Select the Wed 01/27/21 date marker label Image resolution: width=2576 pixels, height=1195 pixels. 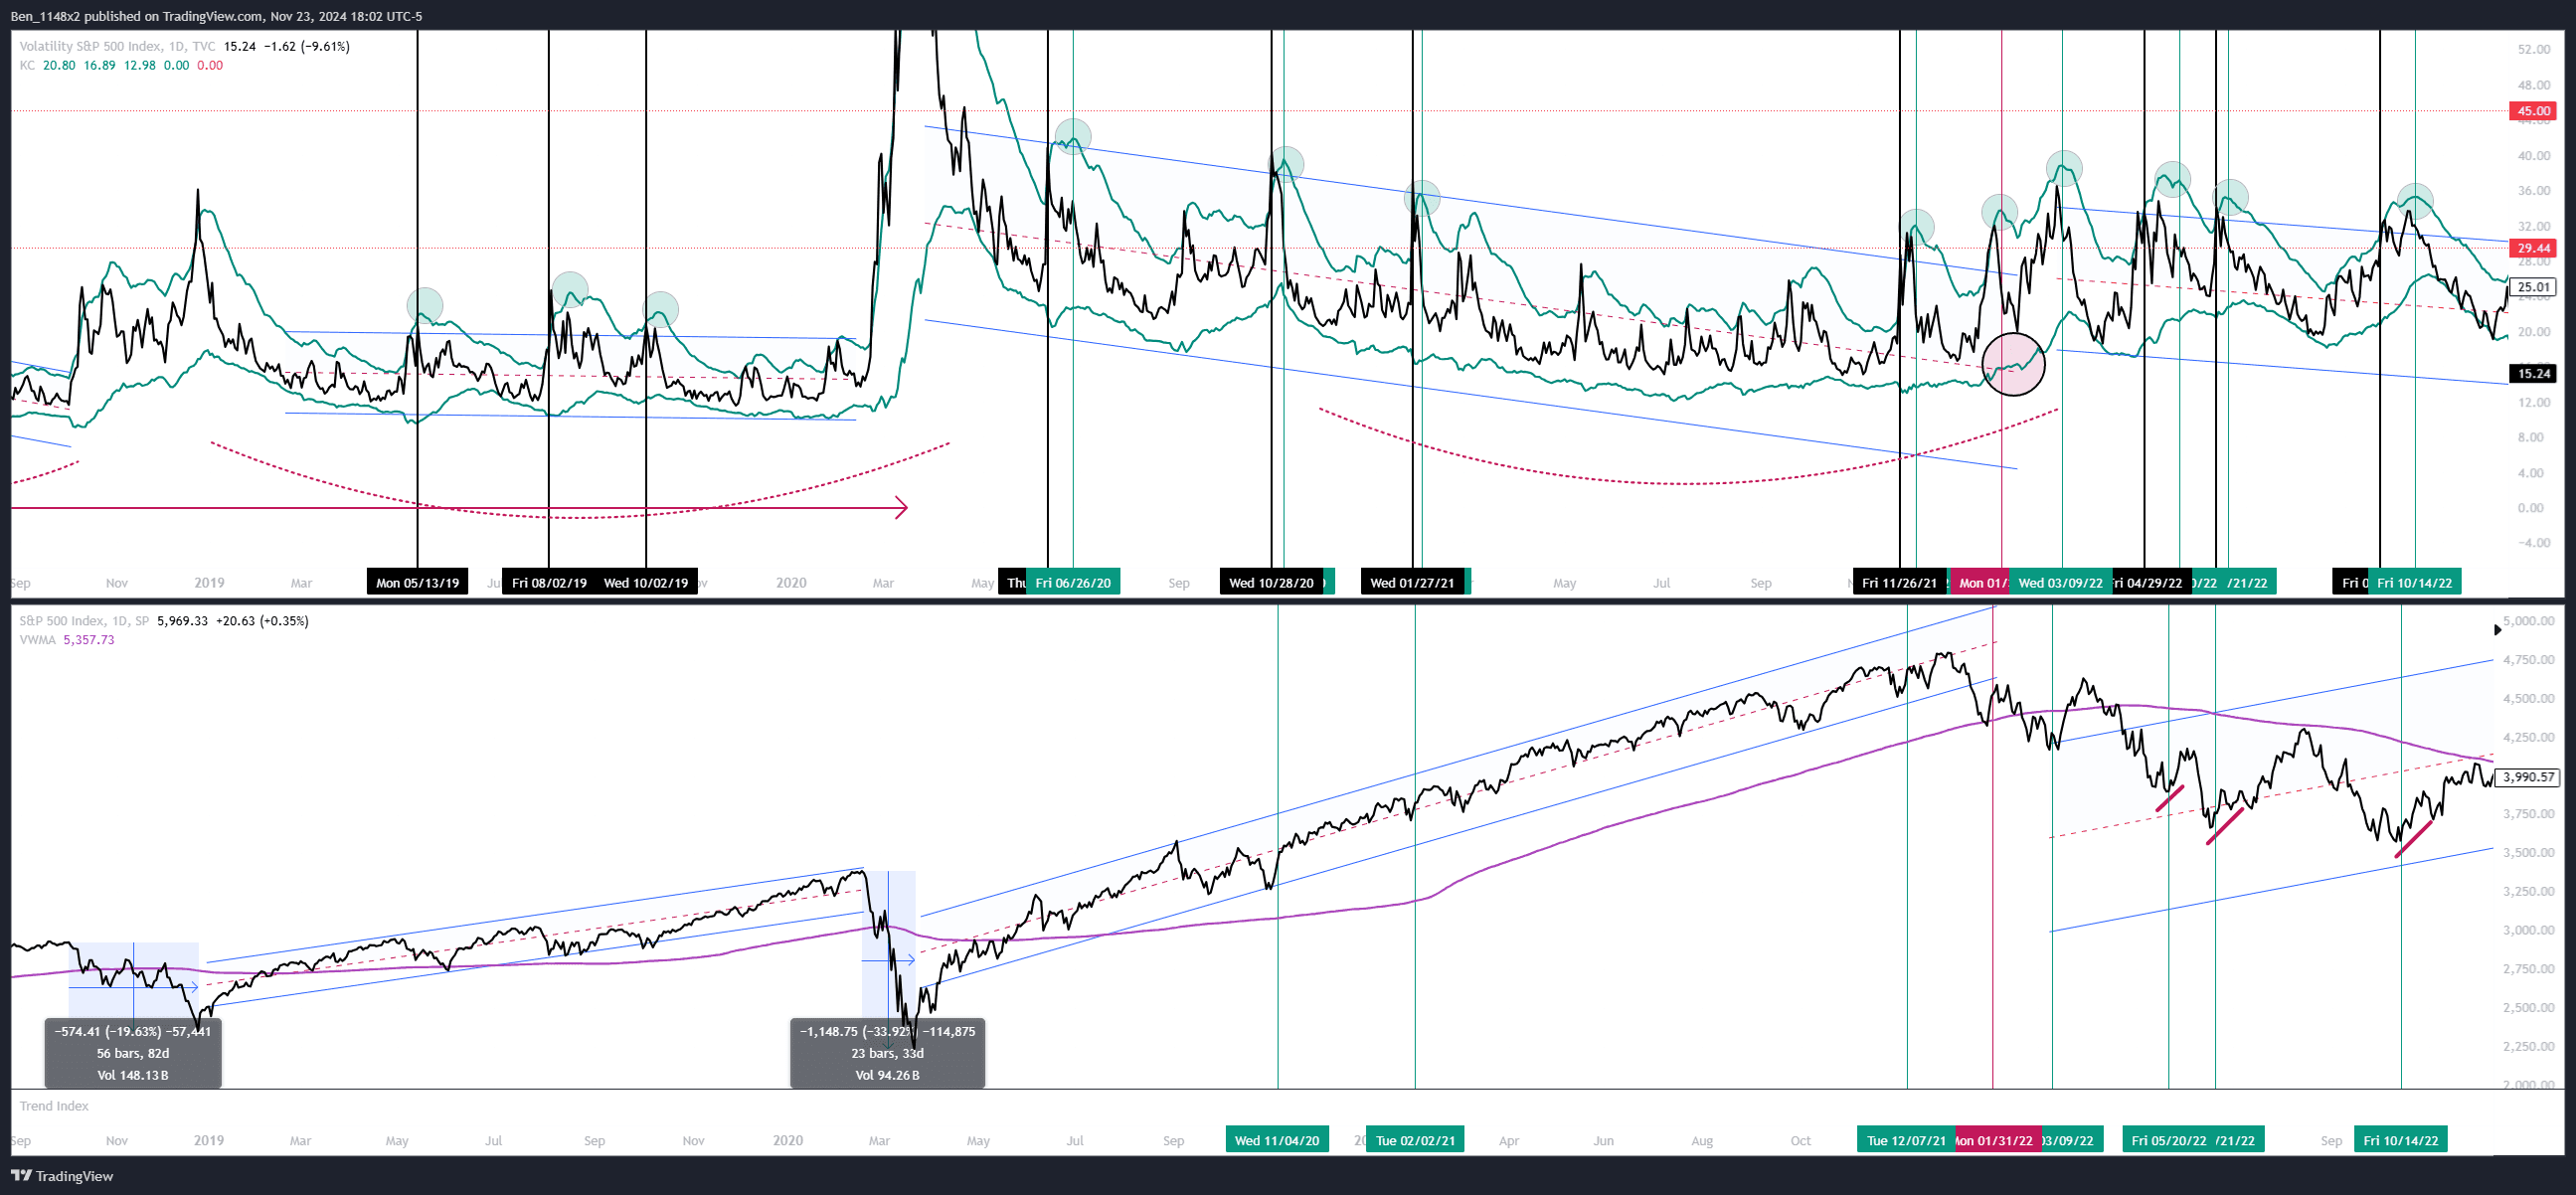coord(1412,582)
